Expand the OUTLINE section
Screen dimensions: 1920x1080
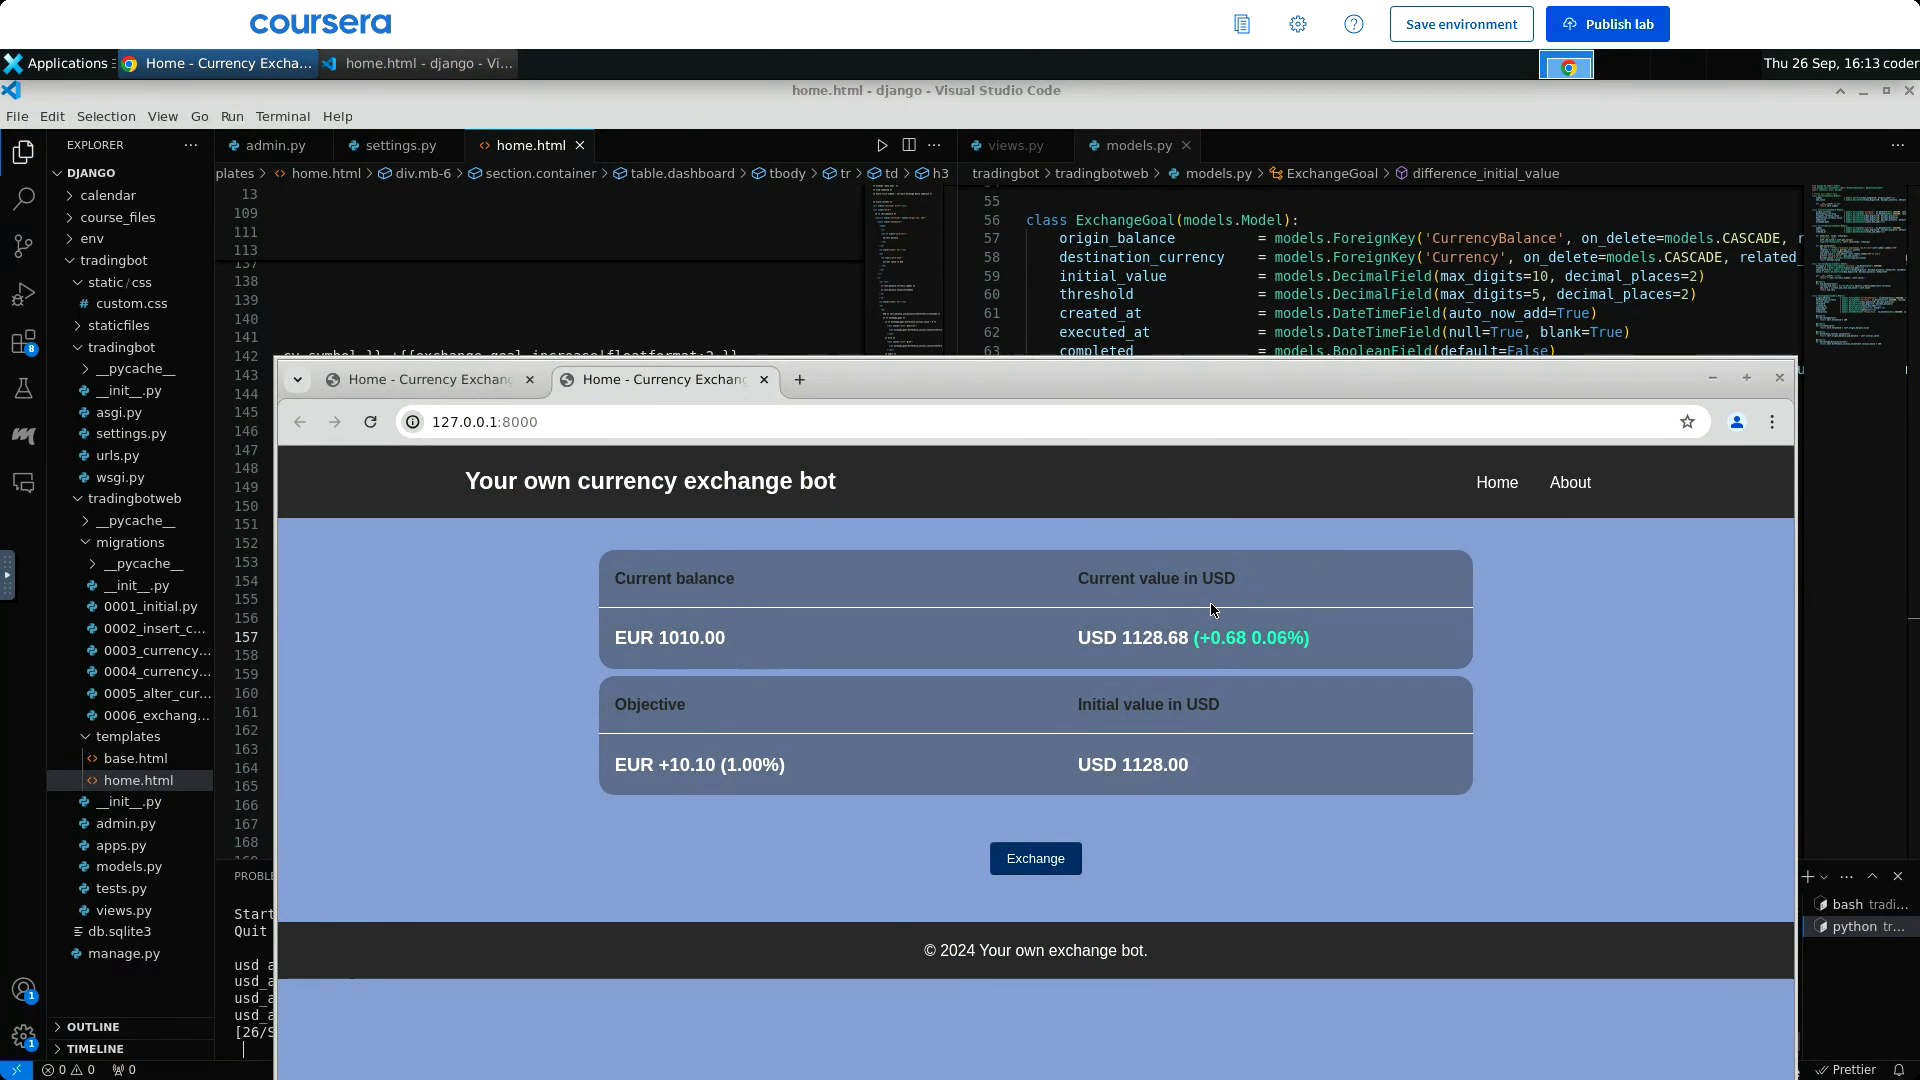tap(93, 1027)
